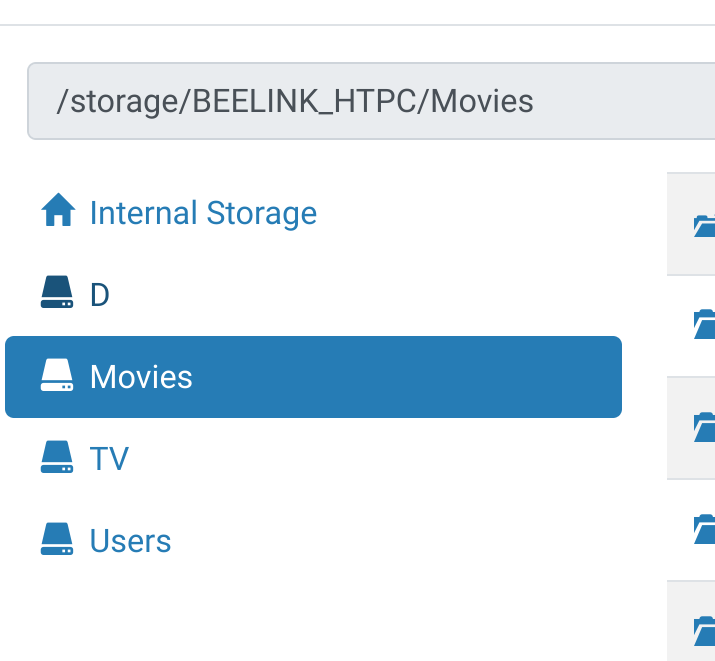Select the D drive label
The height and width of the screenshot is (661, 715).
click(99, 295)
